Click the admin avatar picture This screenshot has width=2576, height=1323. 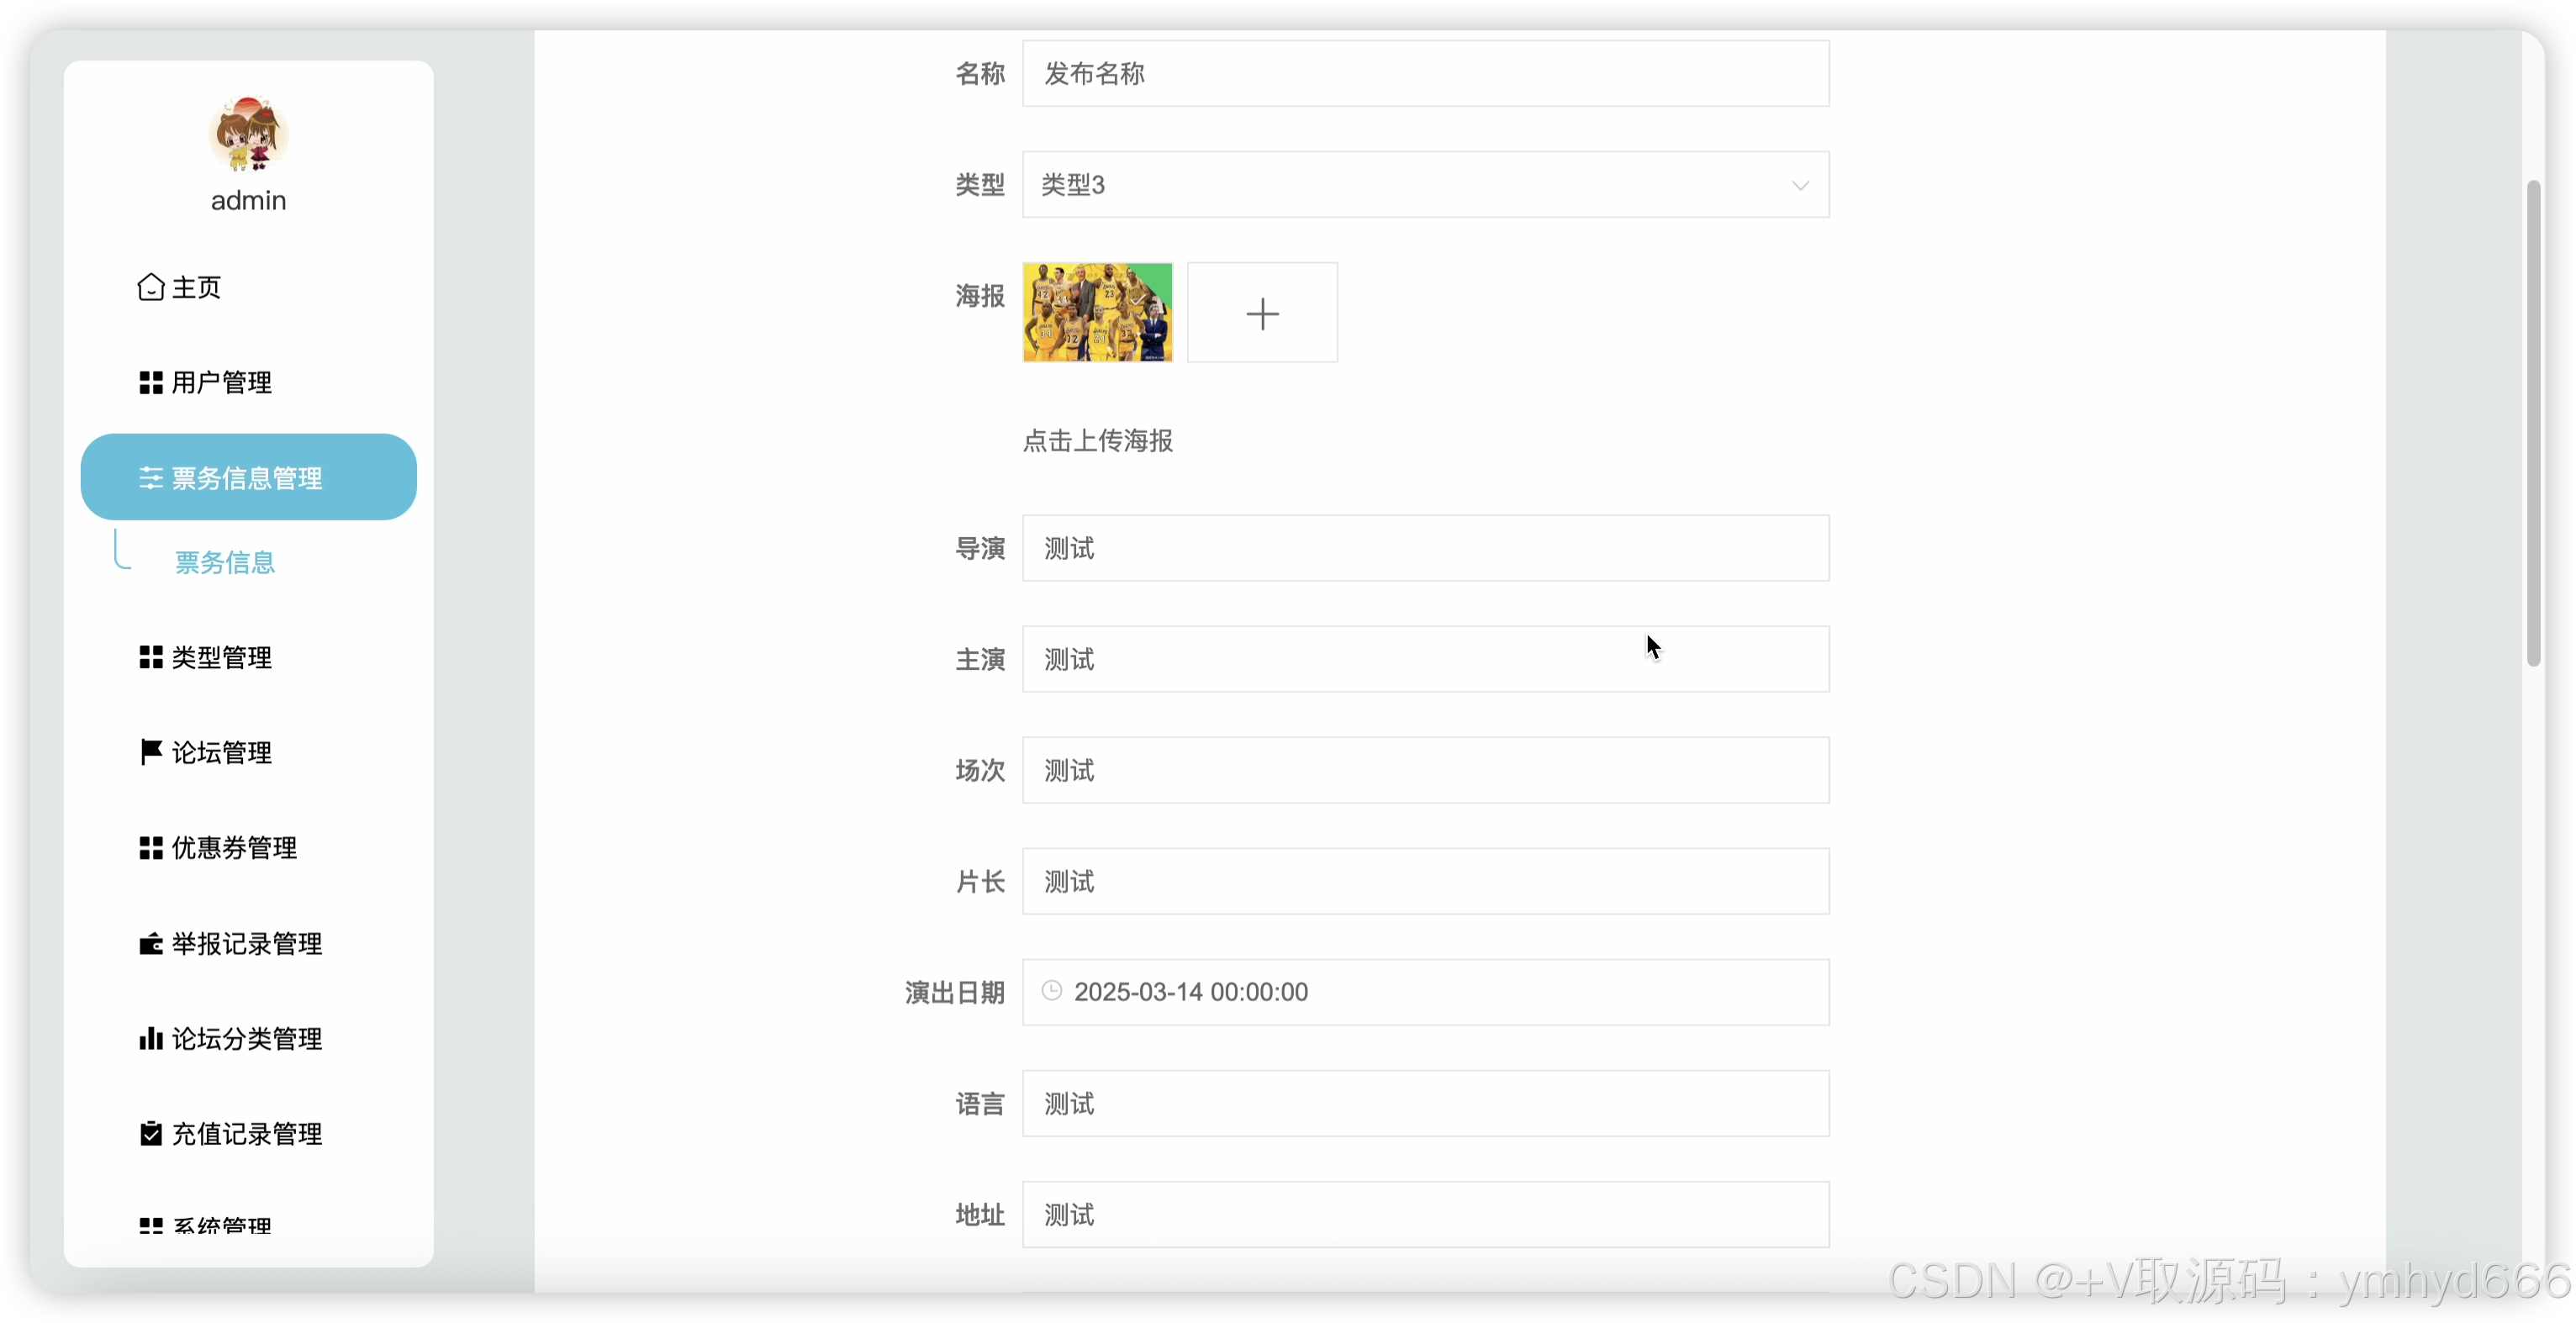coord(249,134)
